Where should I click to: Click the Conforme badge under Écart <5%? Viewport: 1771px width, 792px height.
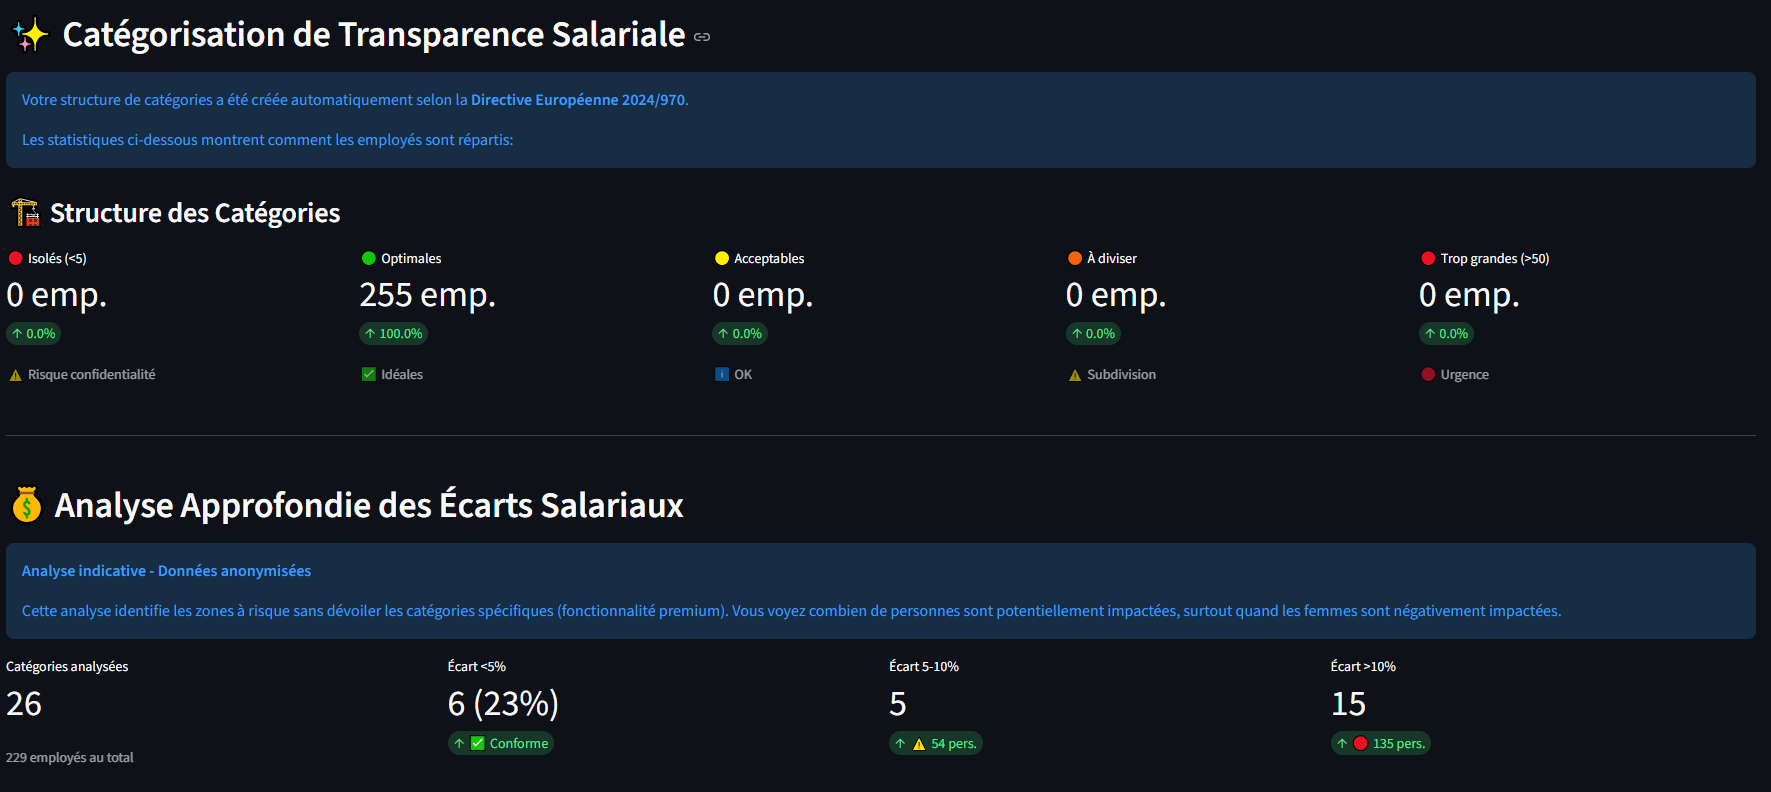501,743
